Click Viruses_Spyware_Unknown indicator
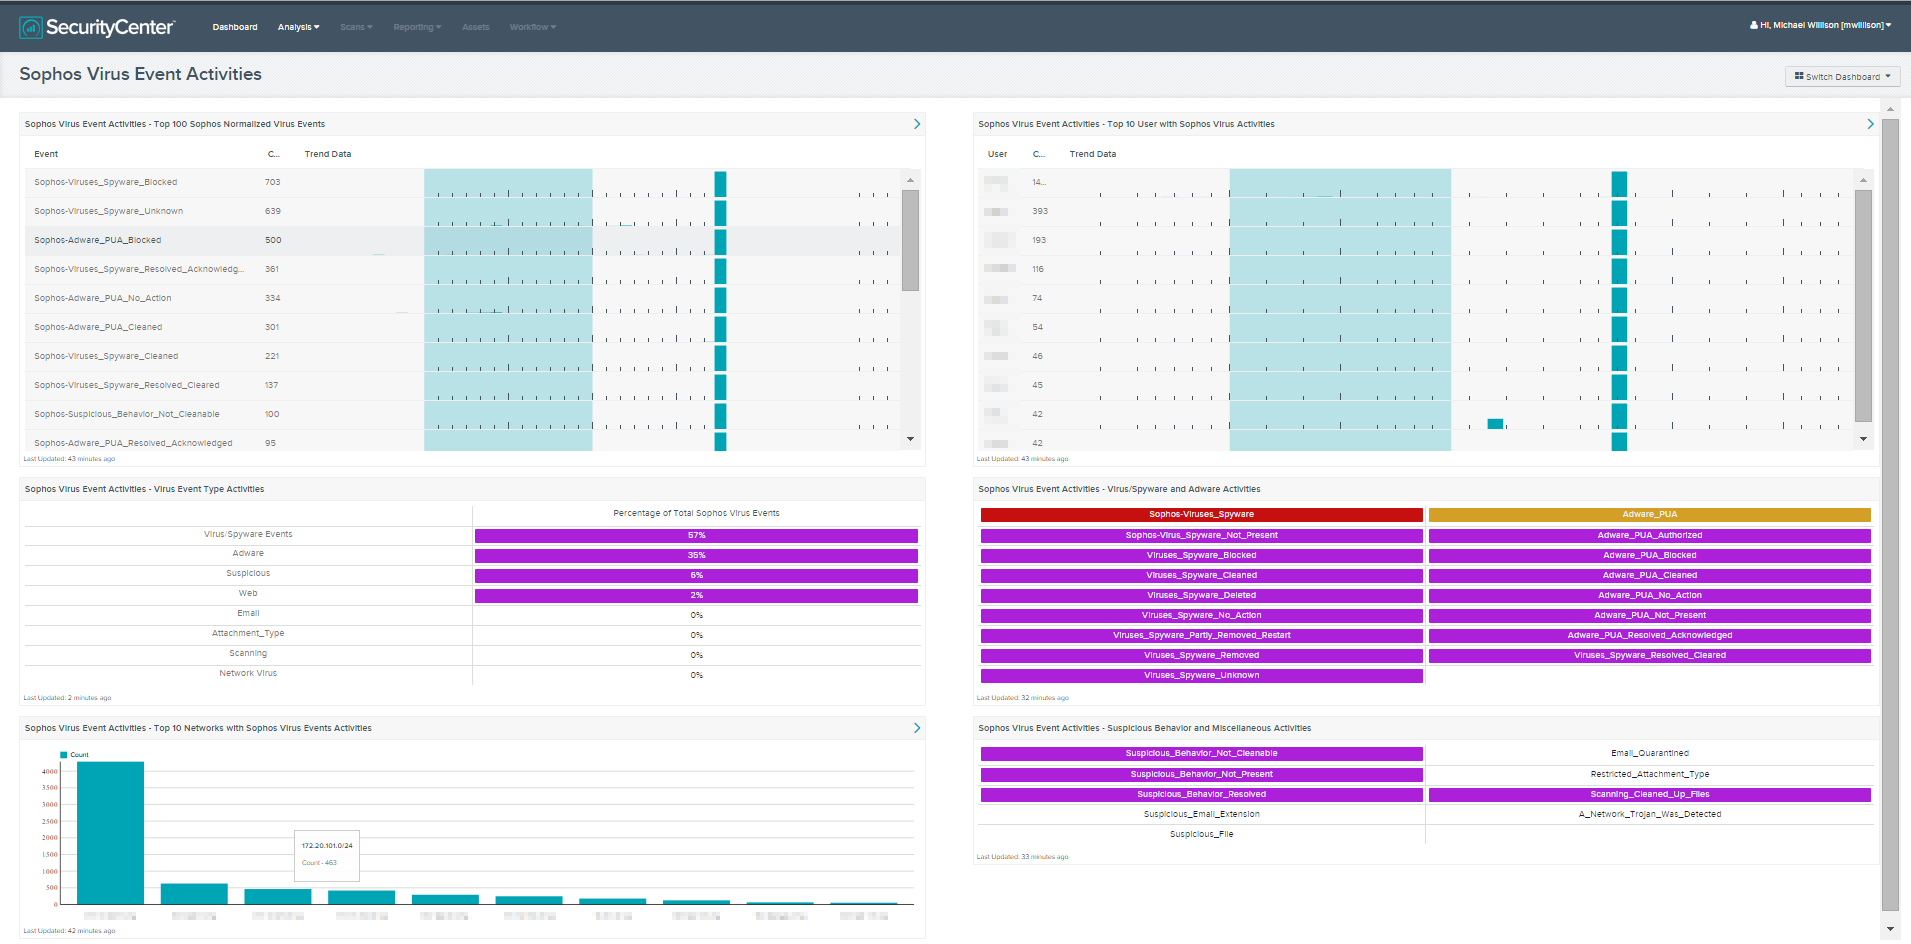1911x944 pixels. pos(1201,676)
